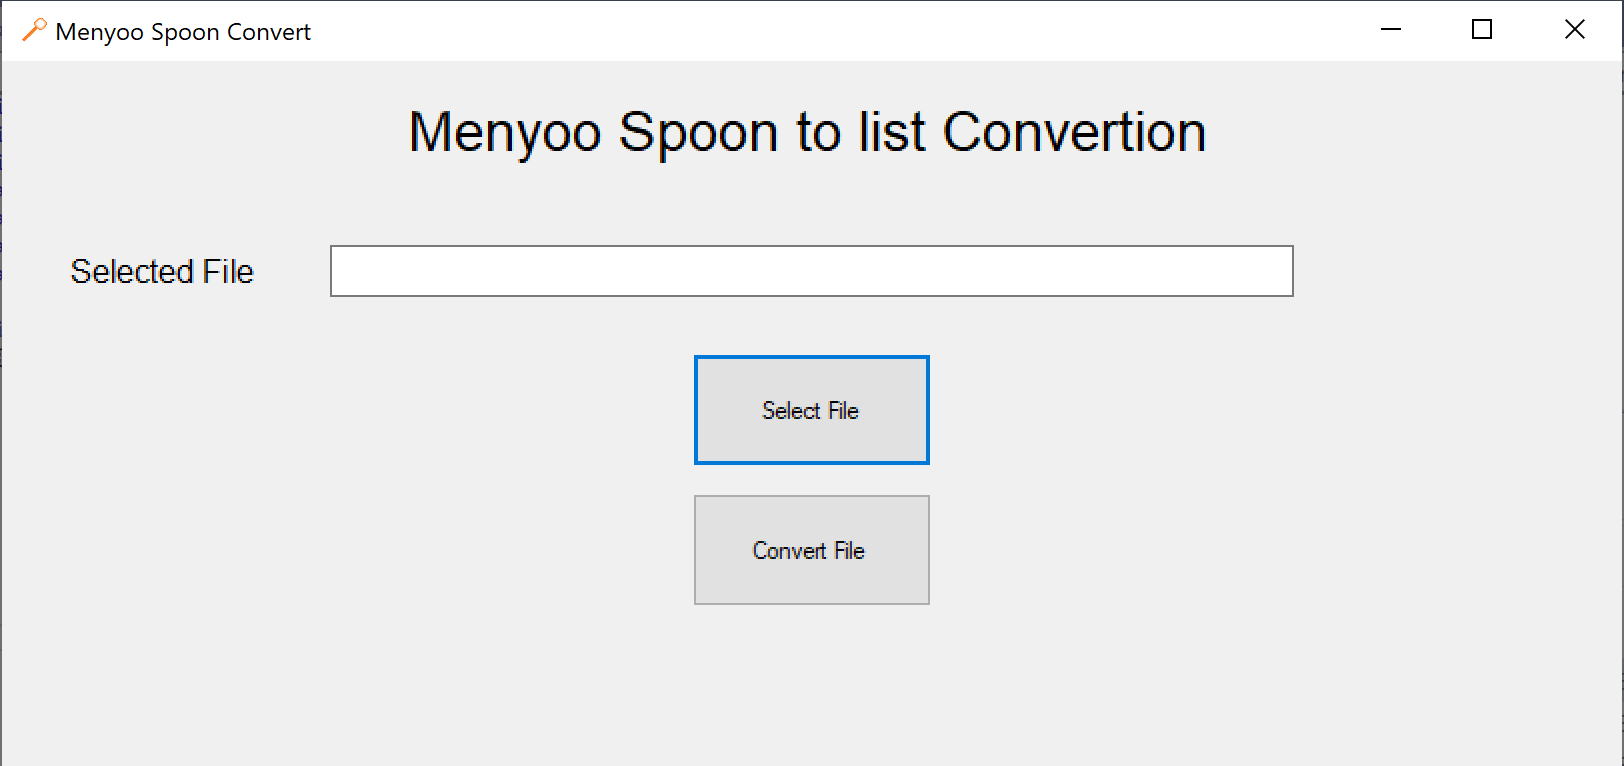Screen dimensions: 1624x766
Task: Browse for a file using Select File
Action: [x=811, y=410]
